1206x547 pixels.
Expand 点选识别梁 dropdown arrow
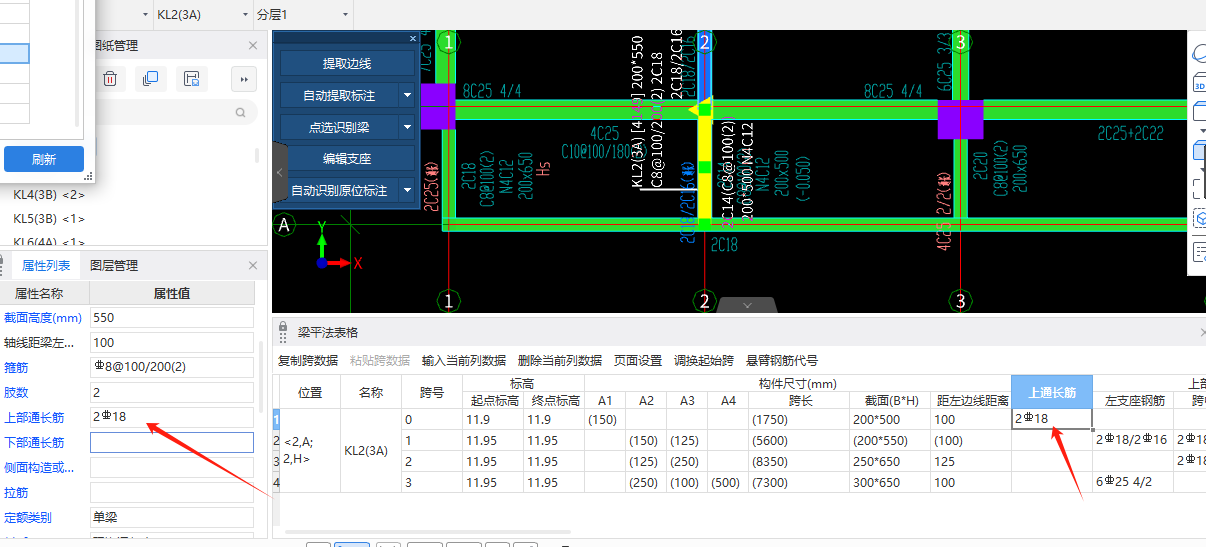[x=407, y=128]
